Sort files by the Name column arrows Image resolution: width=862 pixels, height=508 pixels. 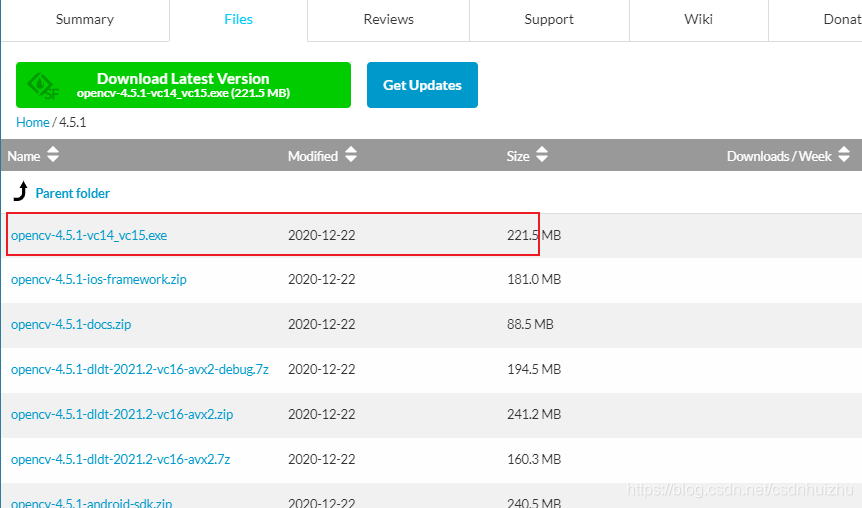[x=53, y=154]
